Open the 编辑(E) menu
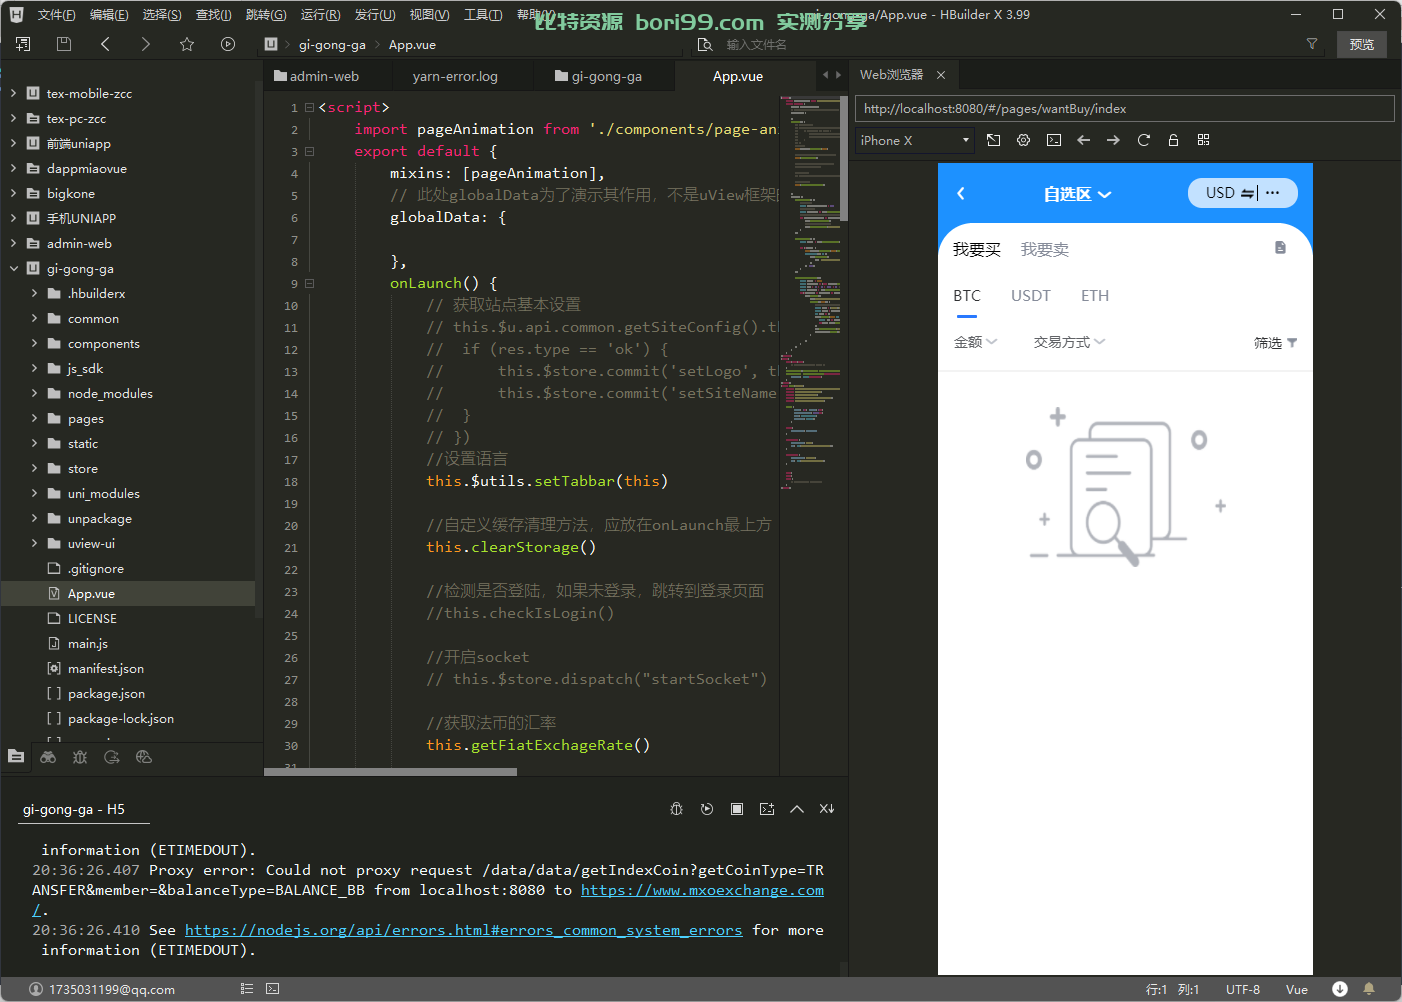1402x1002 pixels. 109,14
